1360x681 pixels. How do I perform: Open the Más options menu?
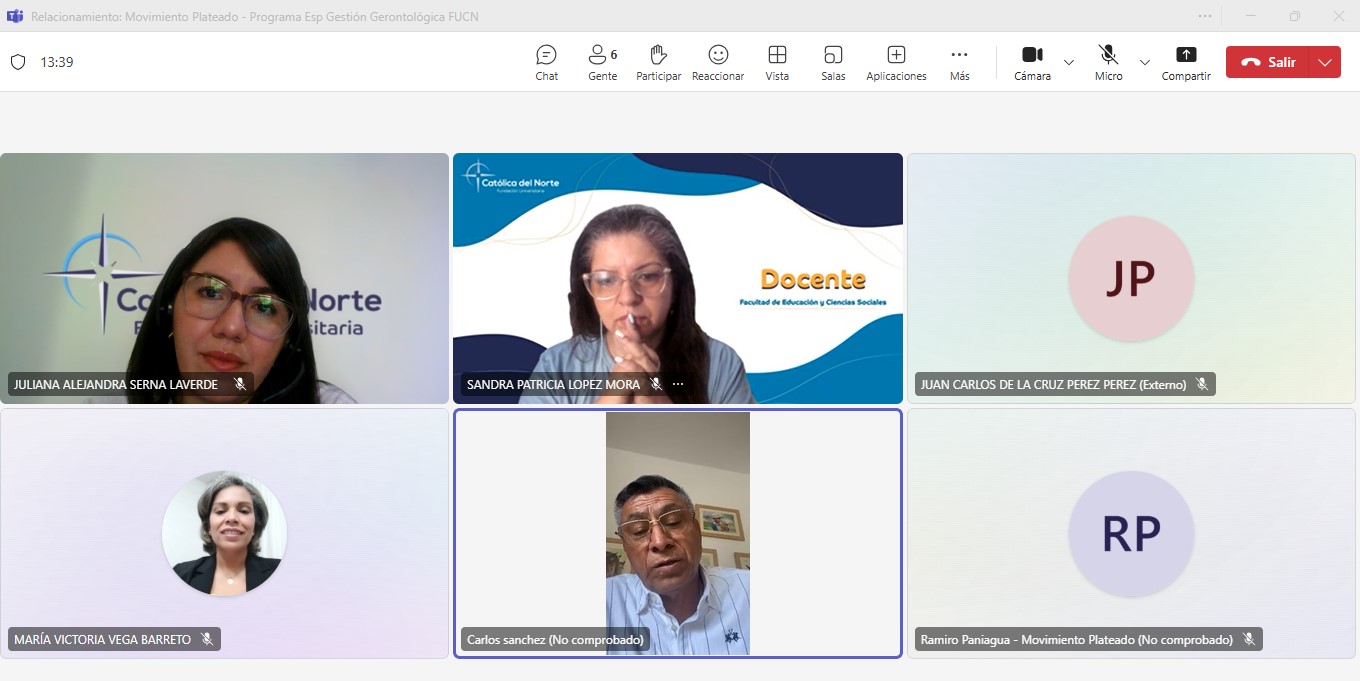[x=959, y=62]
